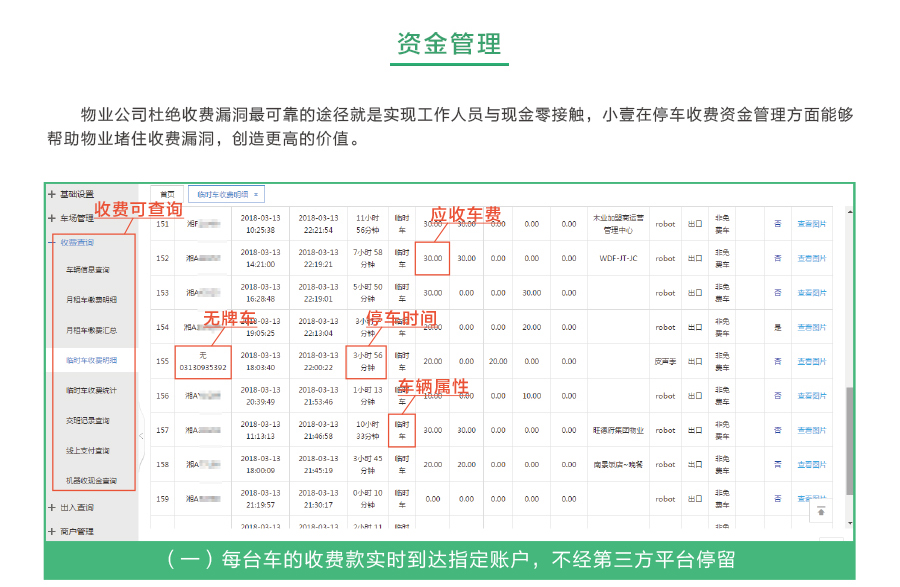Click 查看图片 link in row 153

coord(812,293)
